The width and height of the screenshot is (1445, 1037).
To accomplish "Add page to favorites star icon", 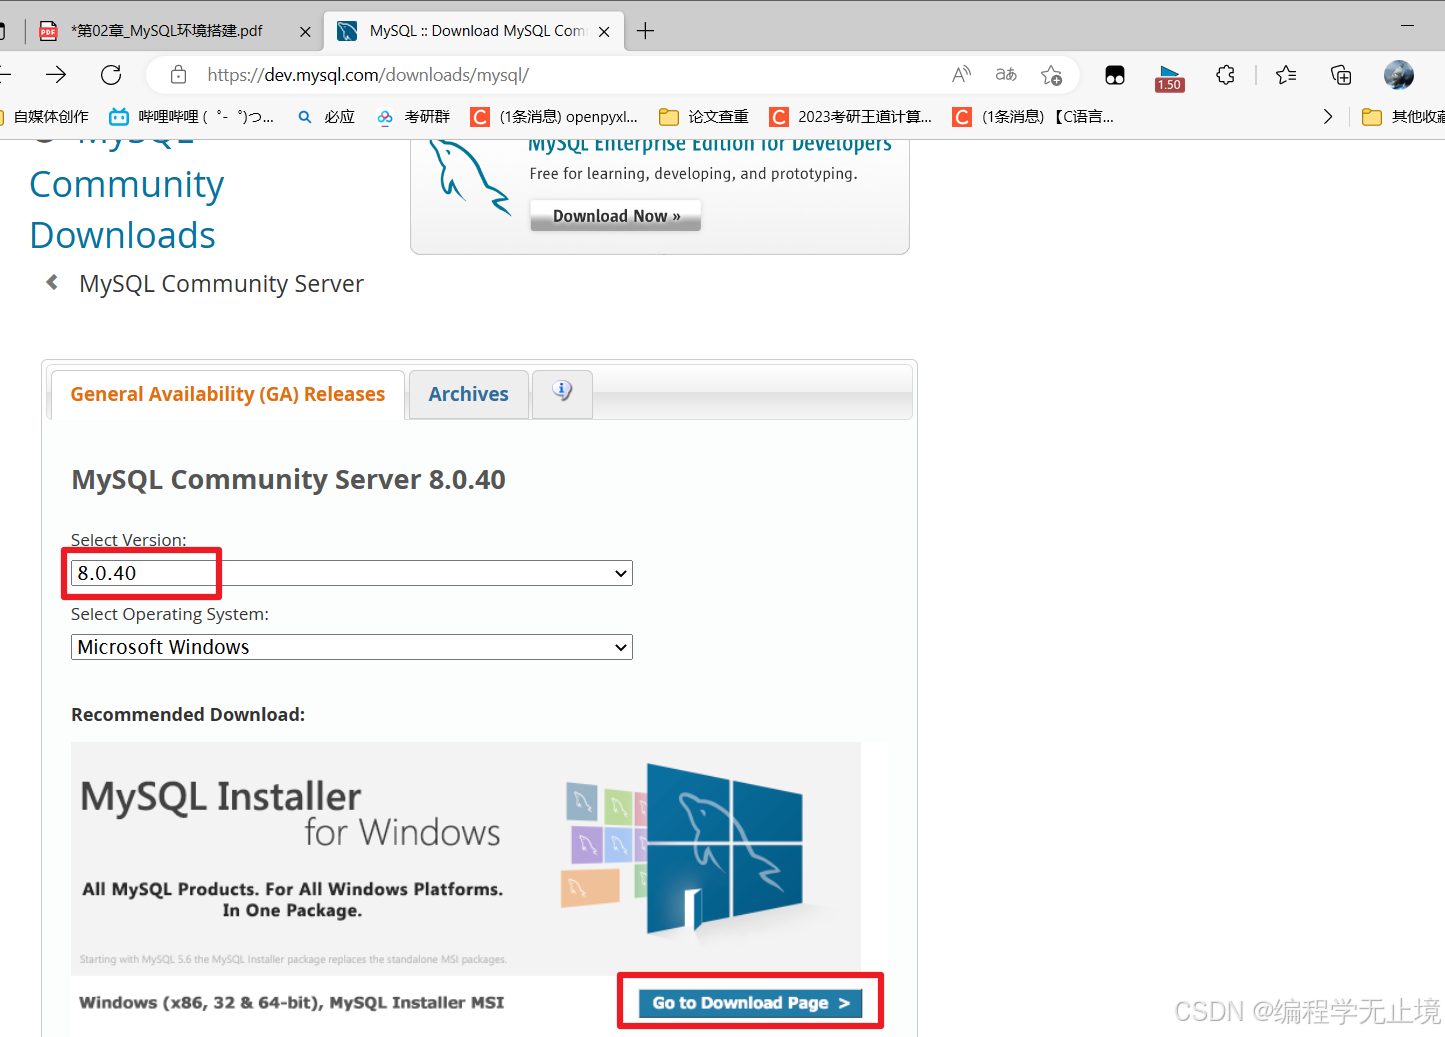I will (1051, 75).
